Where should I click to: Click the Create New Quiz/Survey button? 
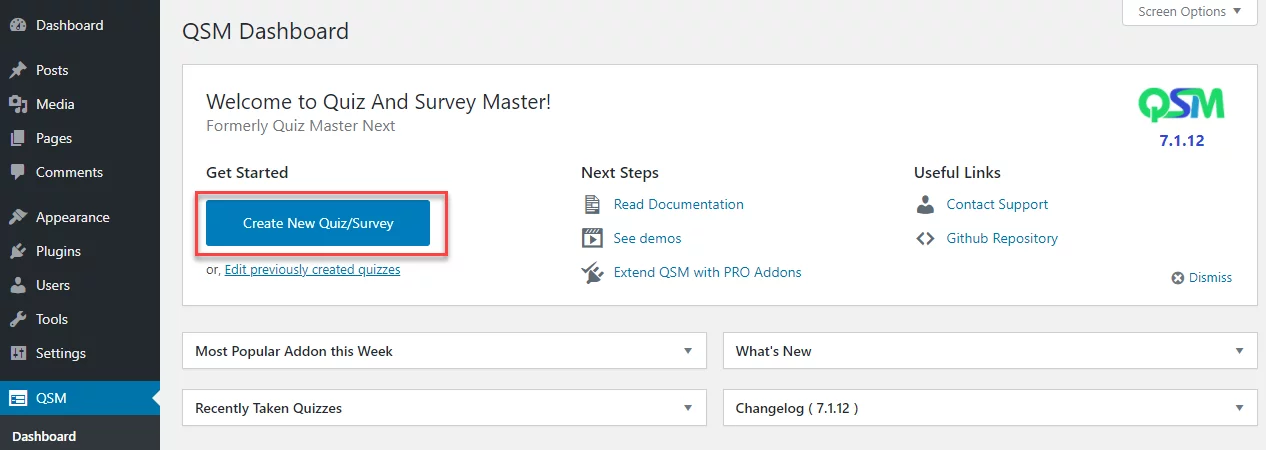(318, 223)
